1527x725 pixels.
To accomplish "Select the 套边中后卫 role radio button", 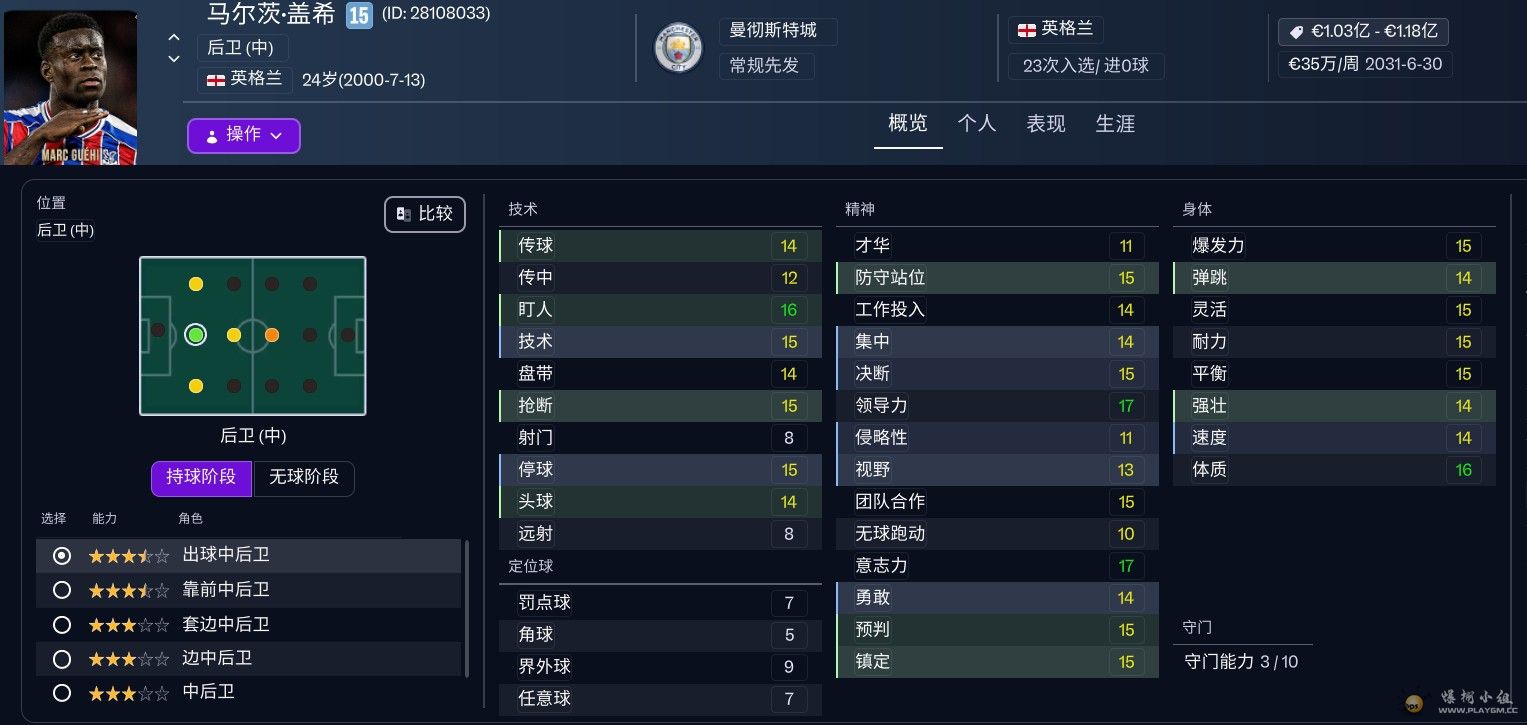I will (x=62, y=625).
